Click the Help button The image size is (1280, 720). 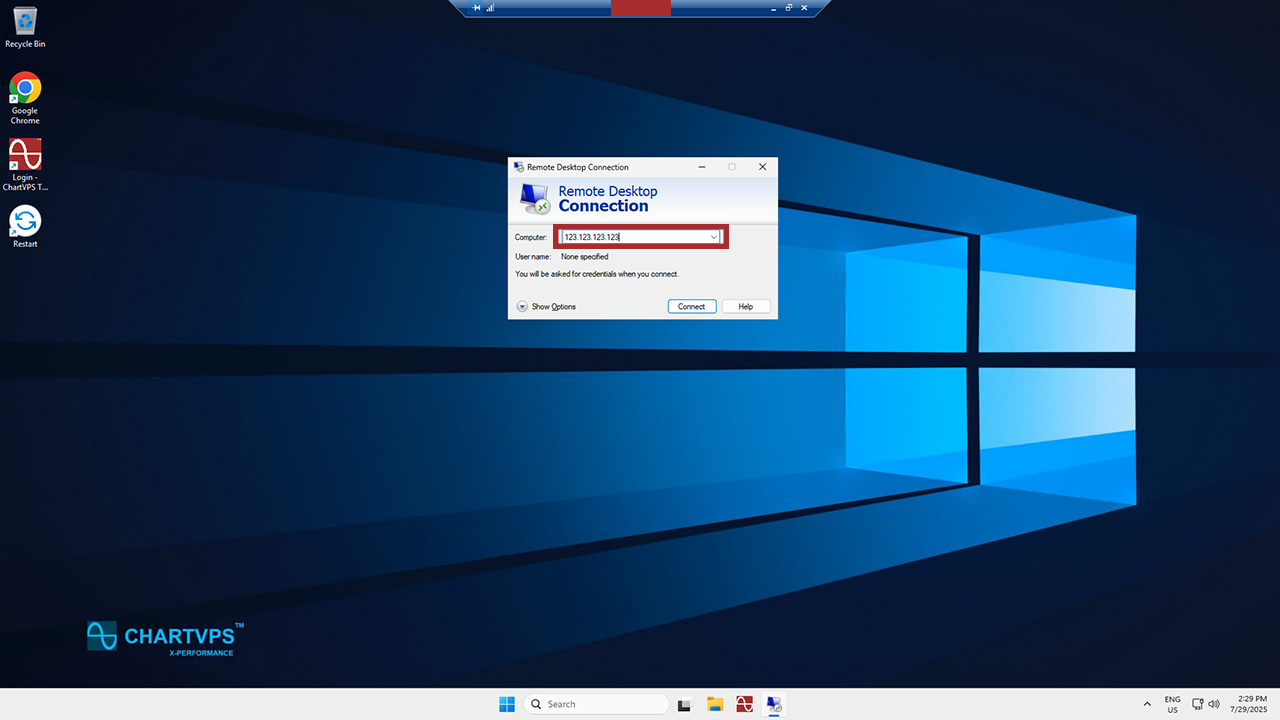[745, 307]
